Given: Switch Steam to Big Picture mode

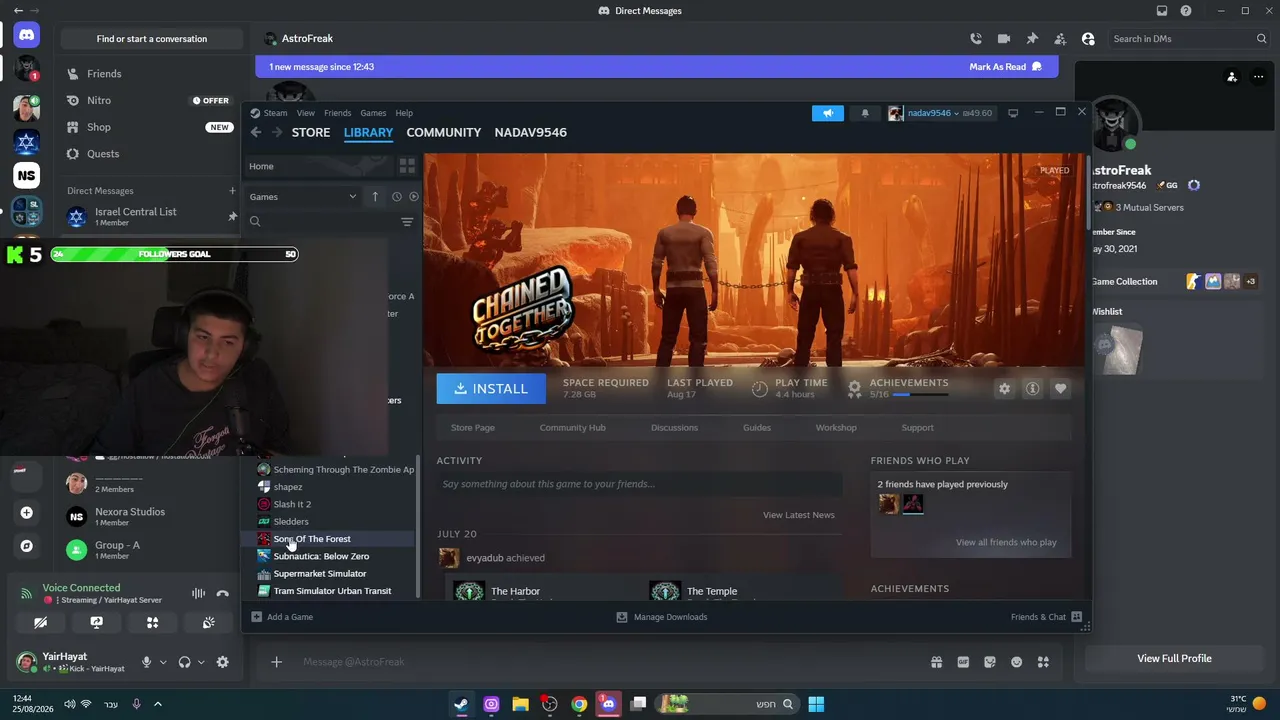Looking at the screenshot, I should 1013,113.
